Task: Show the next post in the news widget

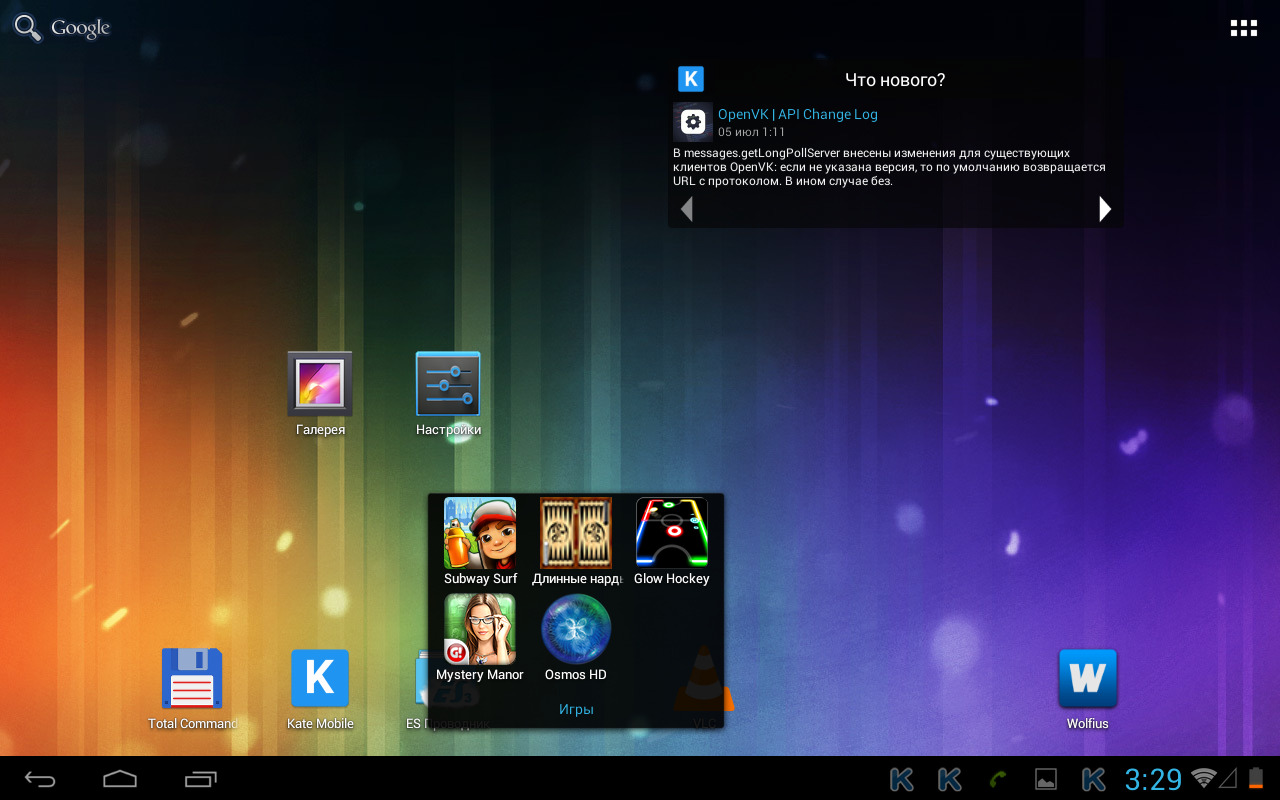Action: pos(1105,208)
